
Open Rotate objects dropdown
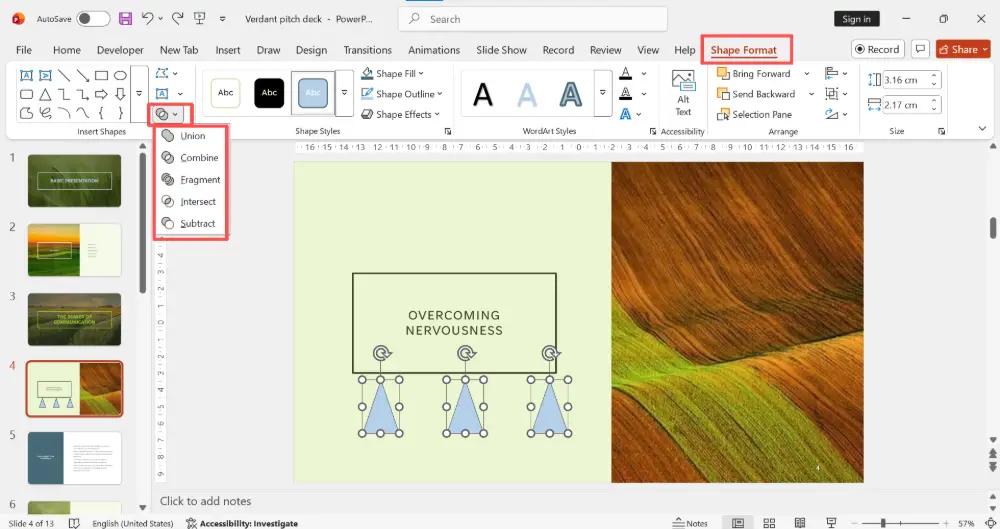pos(836,114)
